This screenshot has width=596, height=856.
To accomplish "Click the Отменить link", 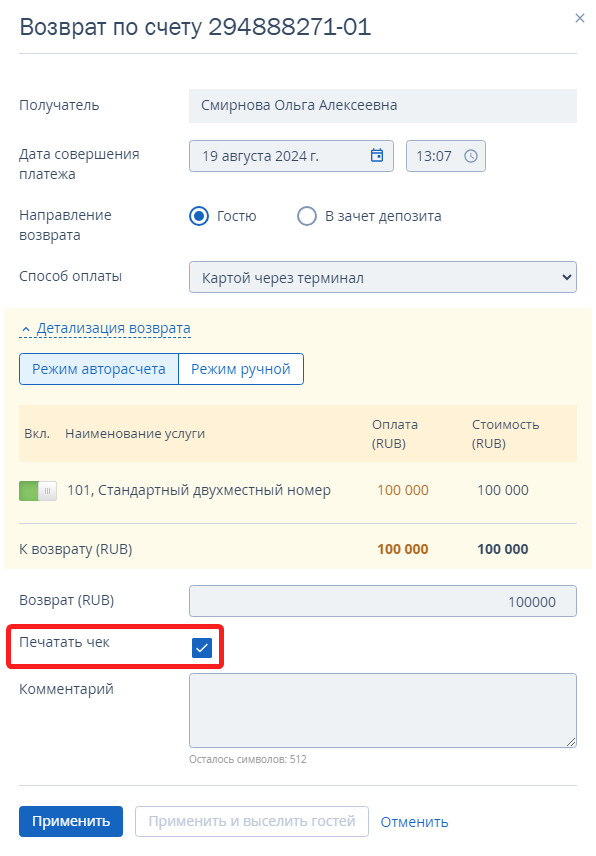I will [414, 822].
